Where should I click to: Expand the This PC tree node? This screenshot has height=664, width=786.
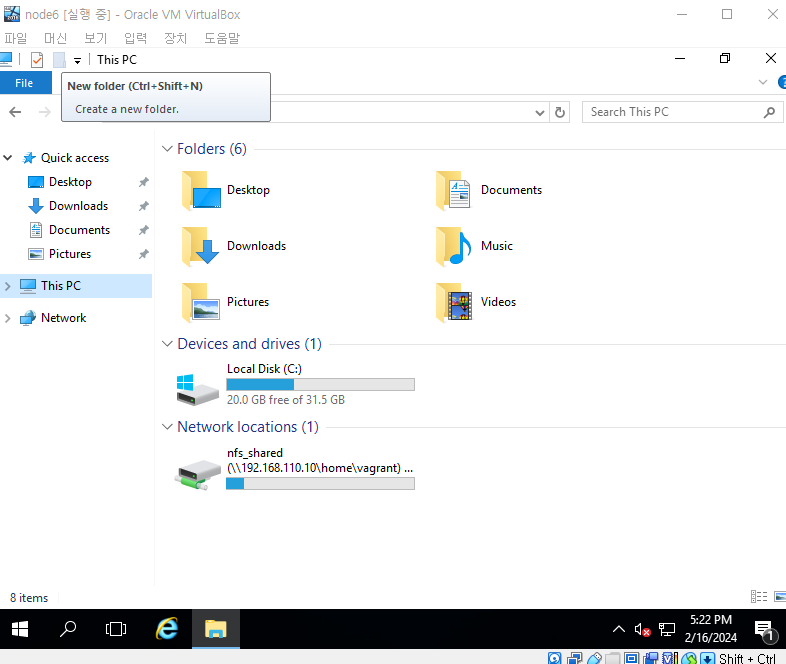[8, 286]
